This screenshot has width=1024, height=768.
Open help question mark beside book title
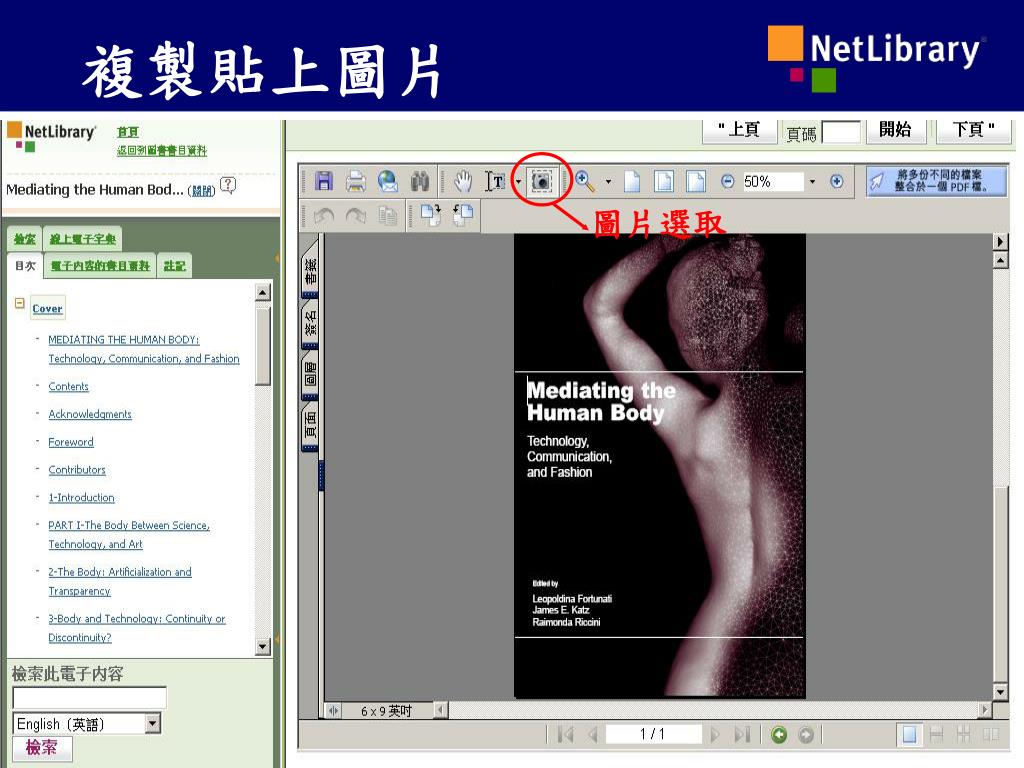click(227, 185)
